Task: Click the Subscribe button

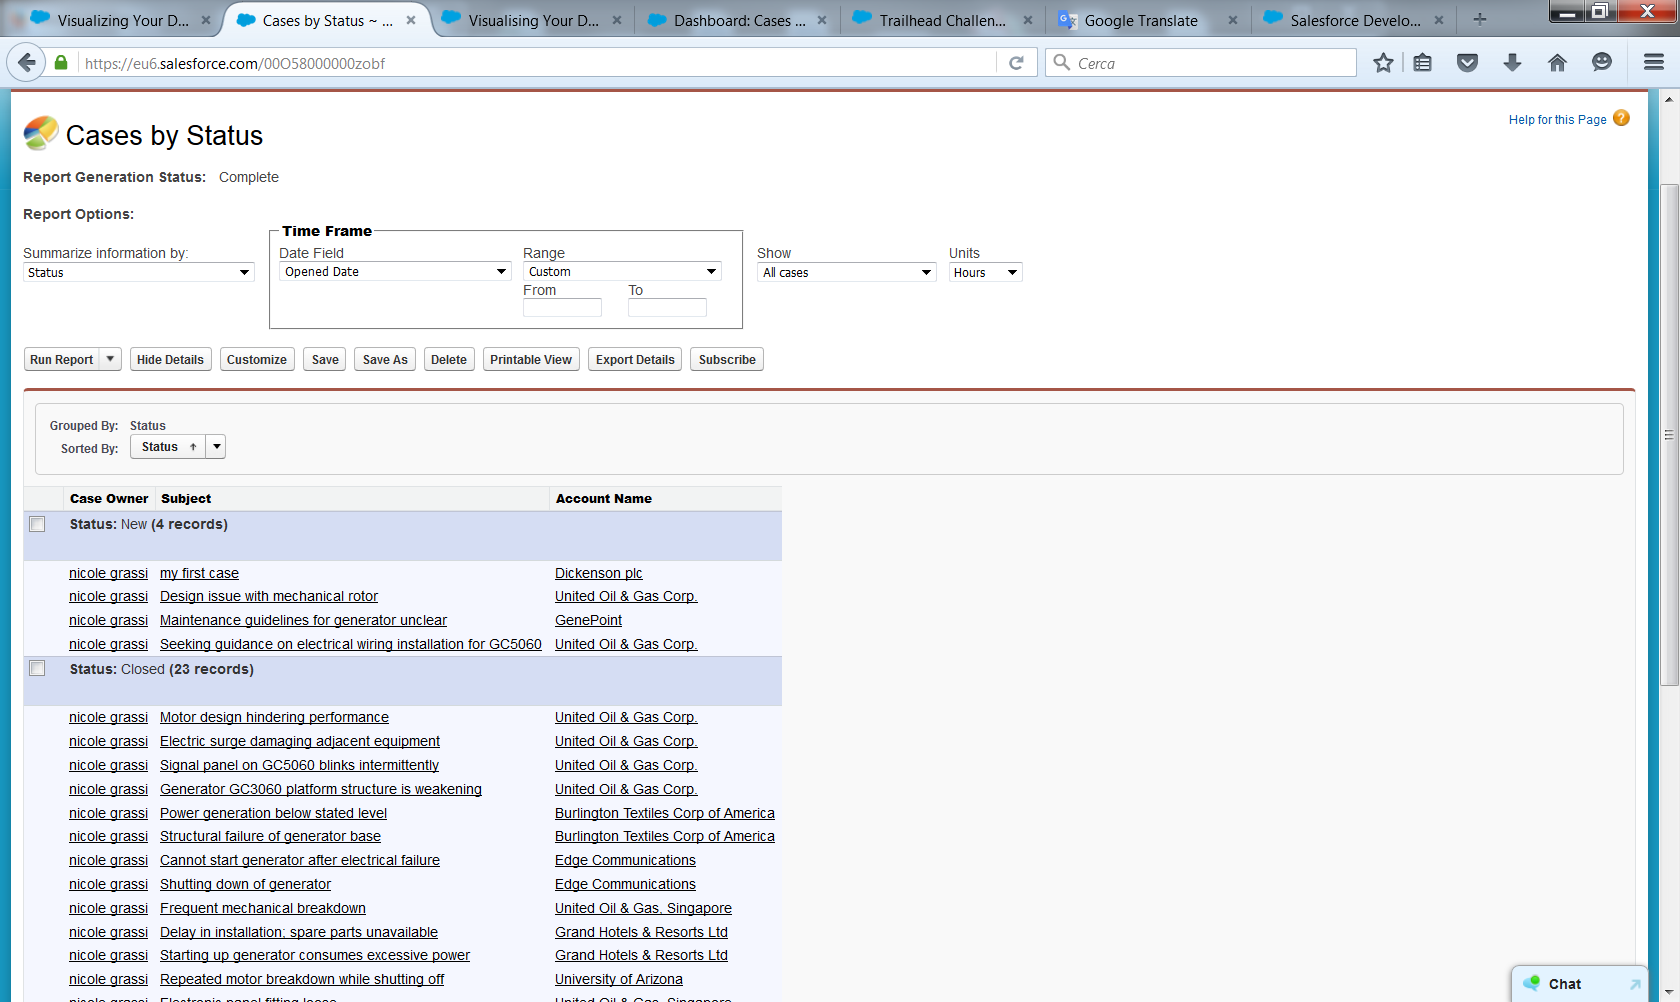Action: point(727,359)
